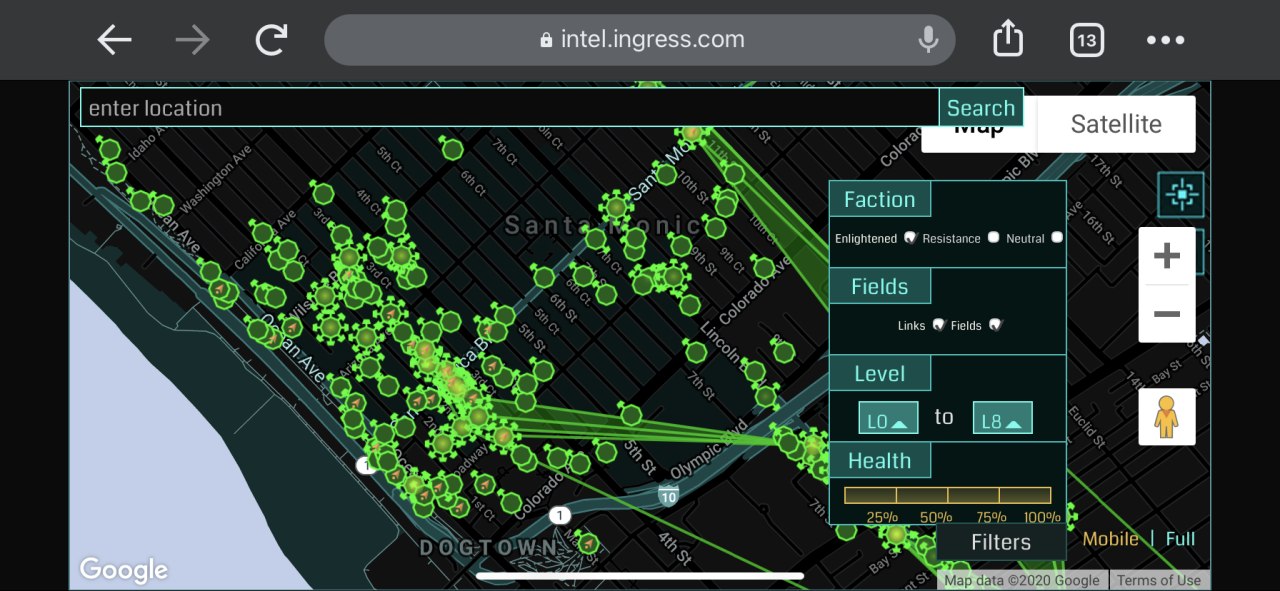Pick up the Street View pegman
Viewport: 1280px width, 591px height.
(x=1166, y=417)
